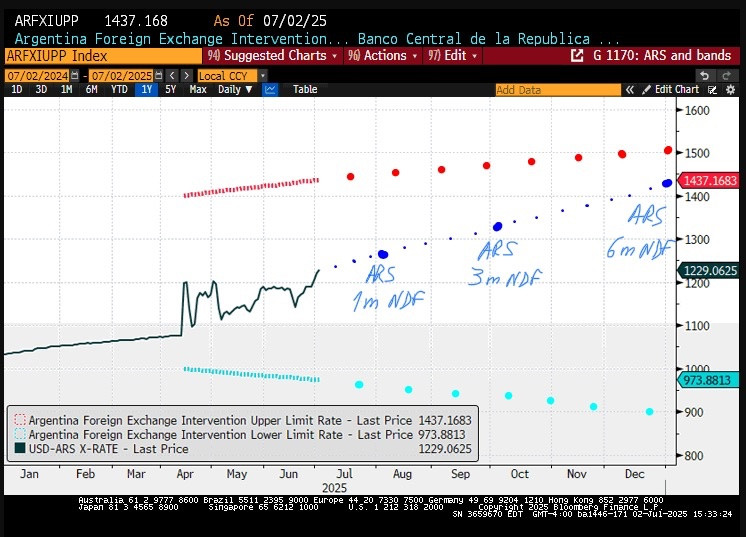Click the pop-out icon before G 1170
Image resolution: width=746 pixels, height=537 pixels.
coord(577,56)
